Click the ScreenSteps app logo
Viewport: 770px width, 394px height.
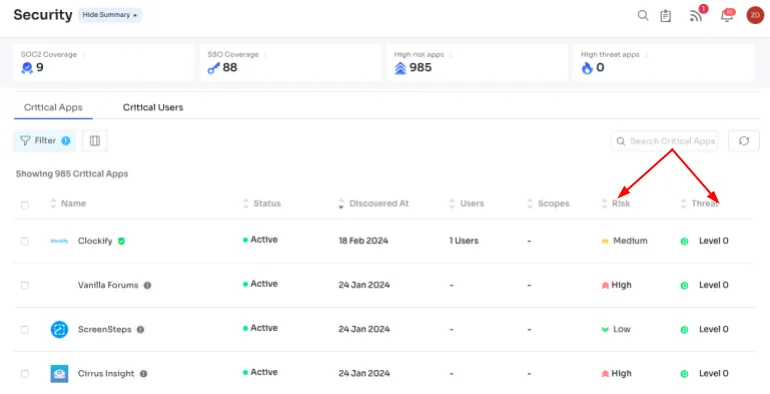coord(59,329)
